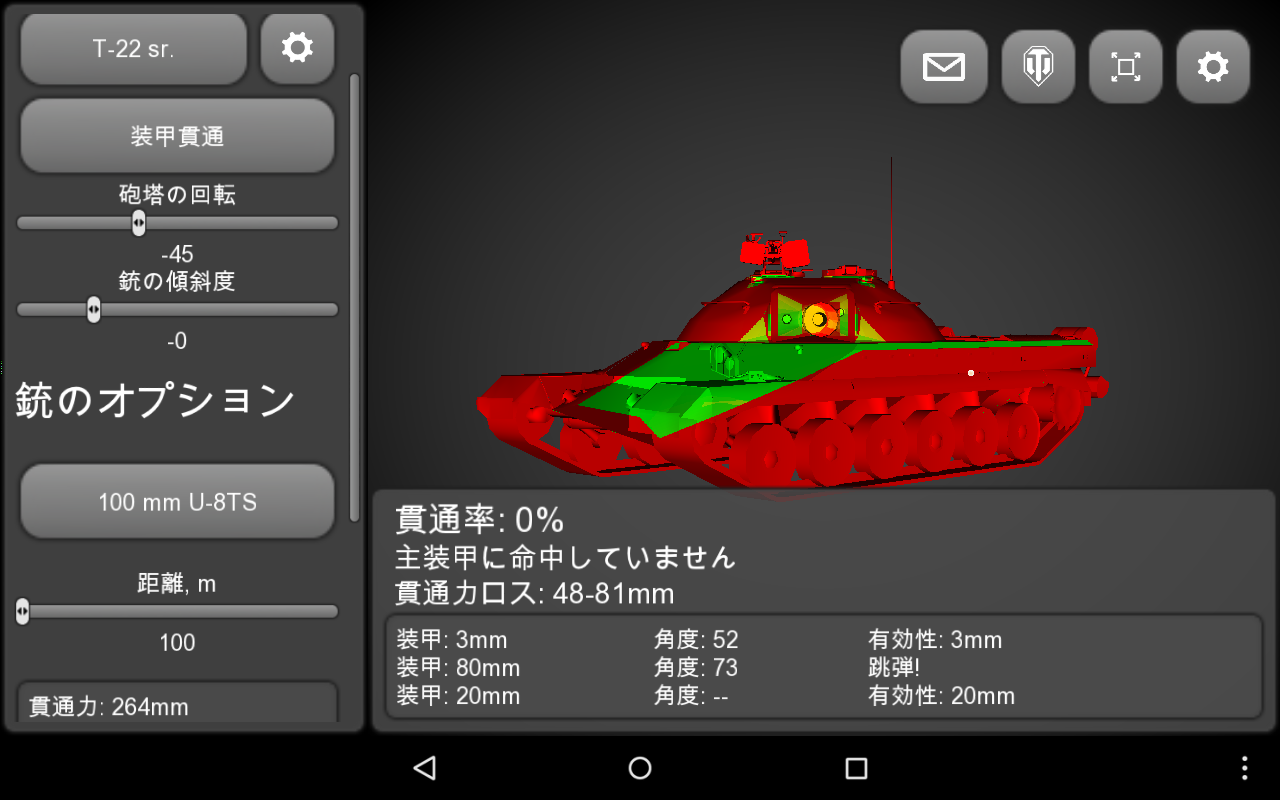Click 主装甲に命中していません message

pyautogui.click(x=566, y=557)
